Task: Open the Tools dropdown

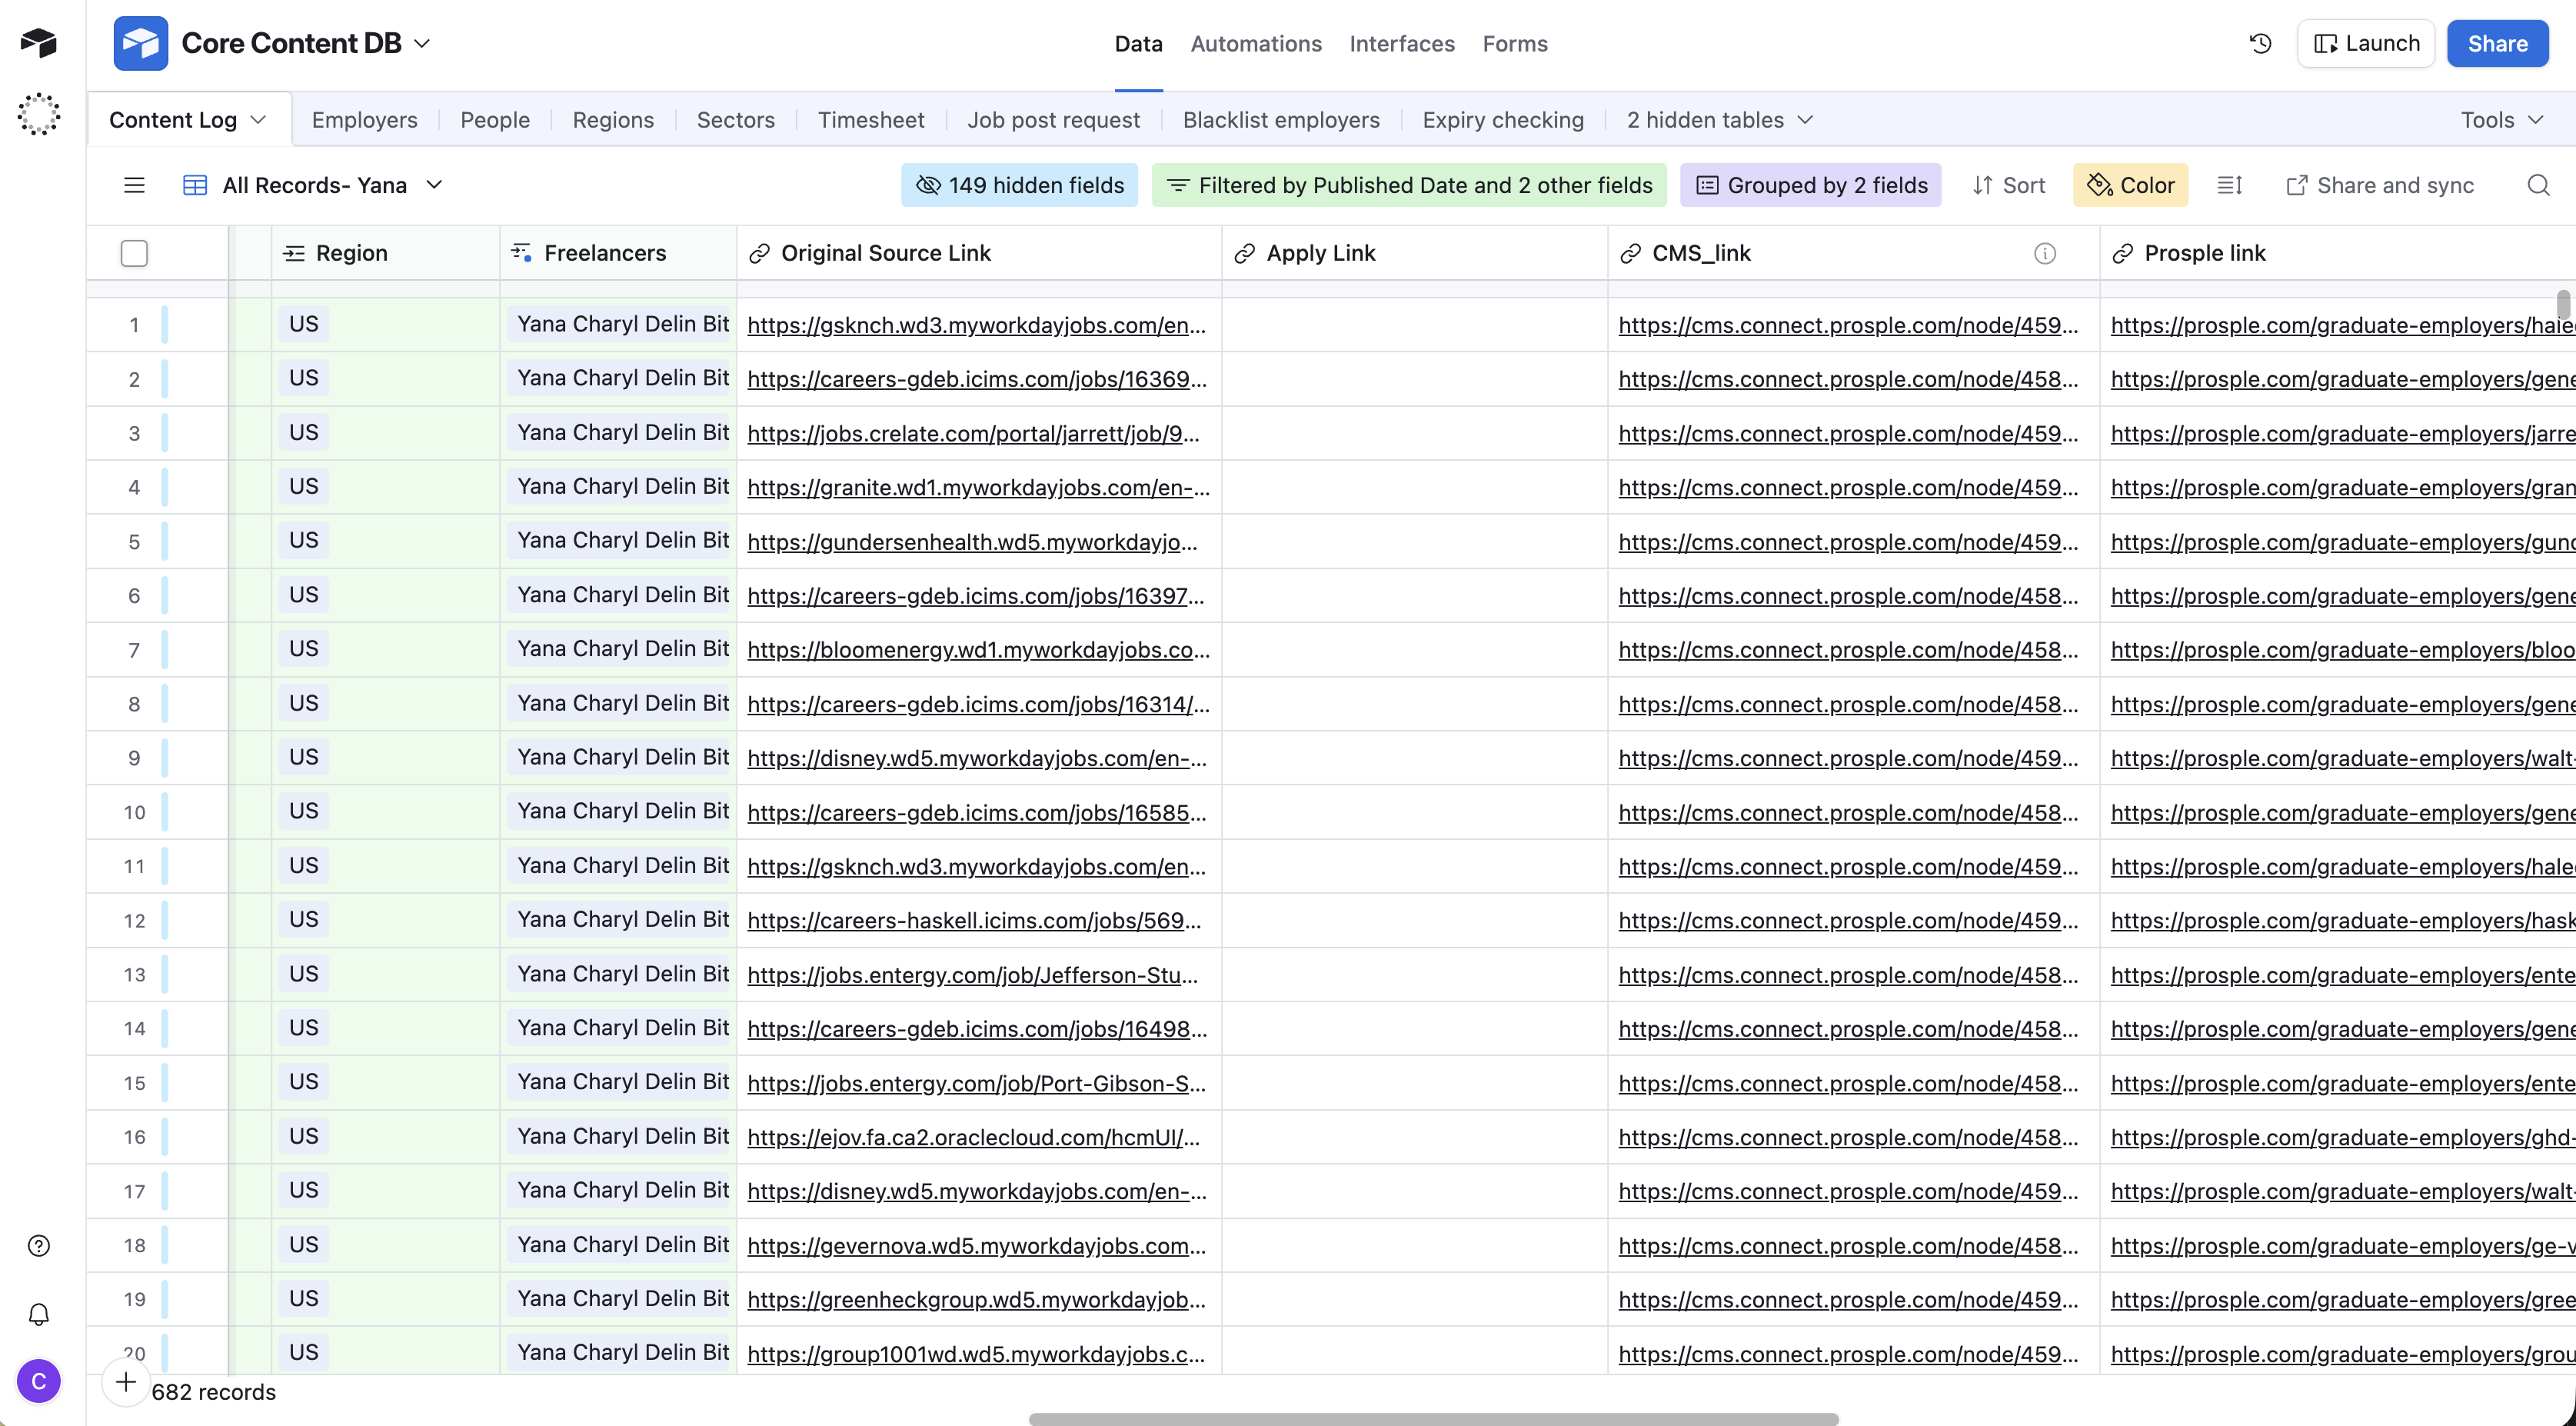Action: [2501, 120]
